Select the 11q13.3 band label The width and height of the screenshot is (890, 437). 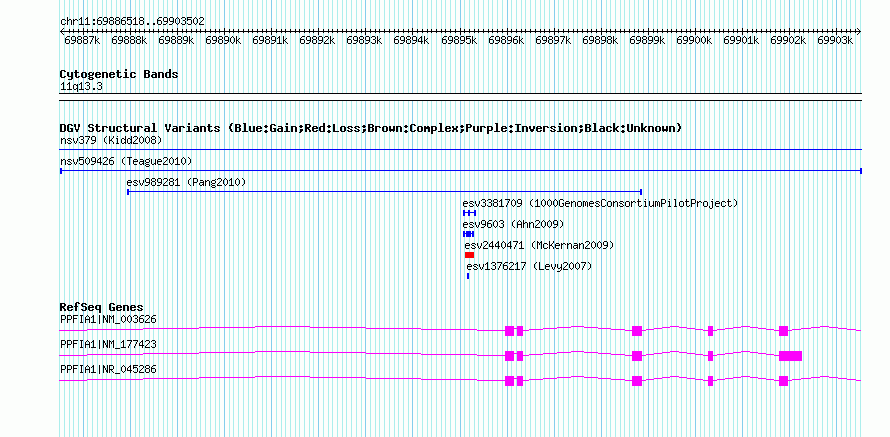(81, 87)
